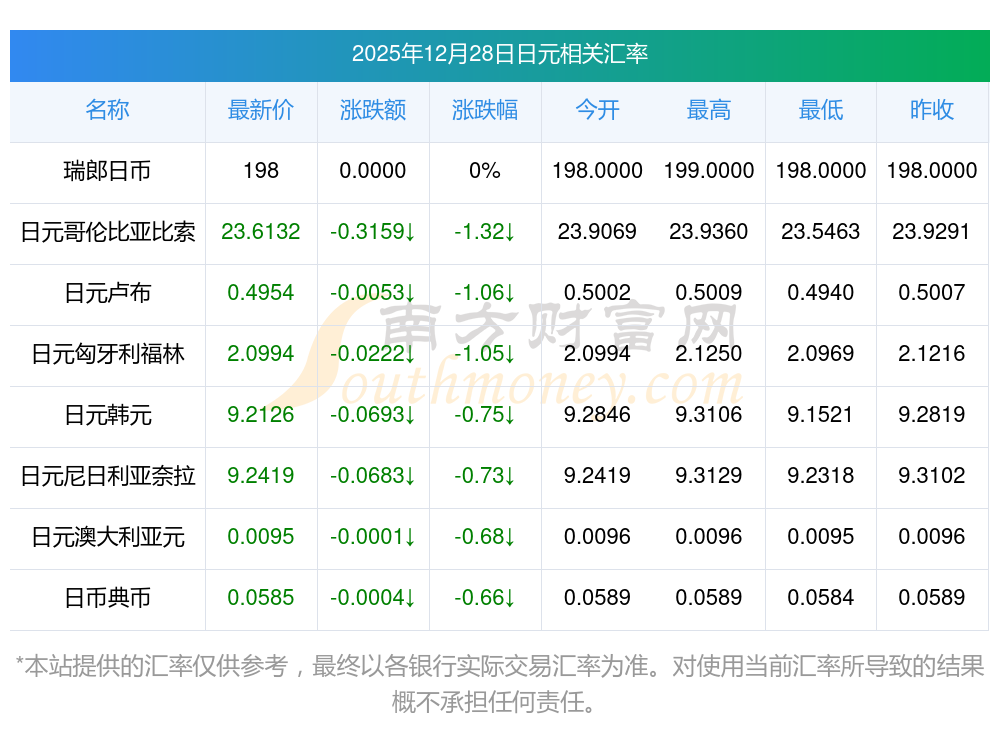
Task: Click change amount -0.0222↓
Action: click(x=373, y=353)
